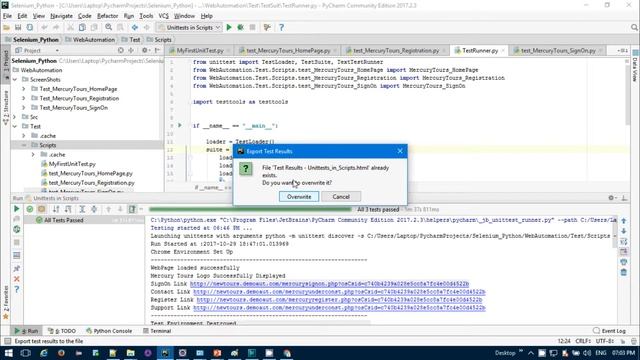
Task: Open the File menu
Action: [7, 16]
